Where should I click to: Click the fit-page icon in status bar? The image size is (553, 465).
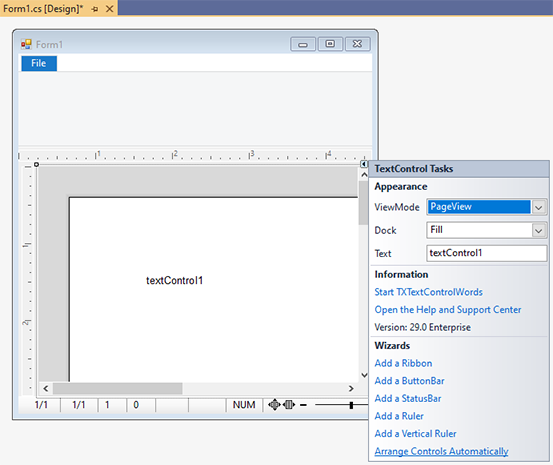(274, 405)
